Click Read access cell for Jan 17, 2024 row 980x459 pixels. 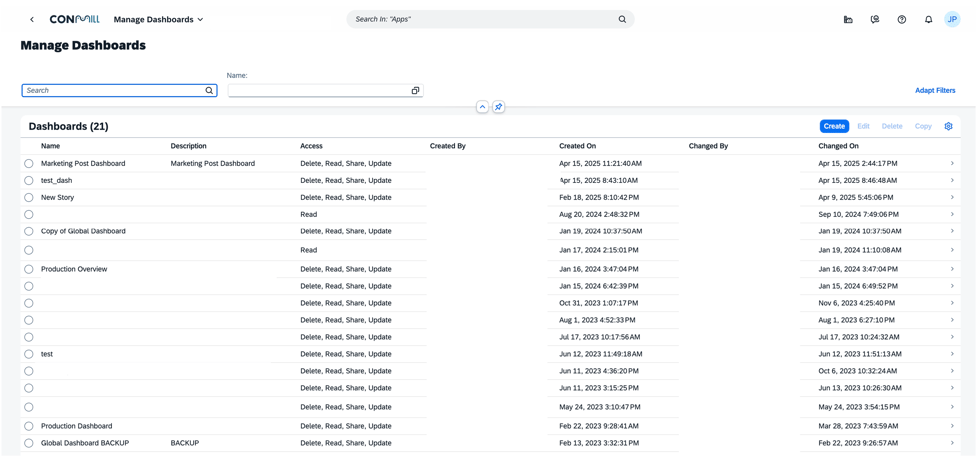[x=309, y=250]
